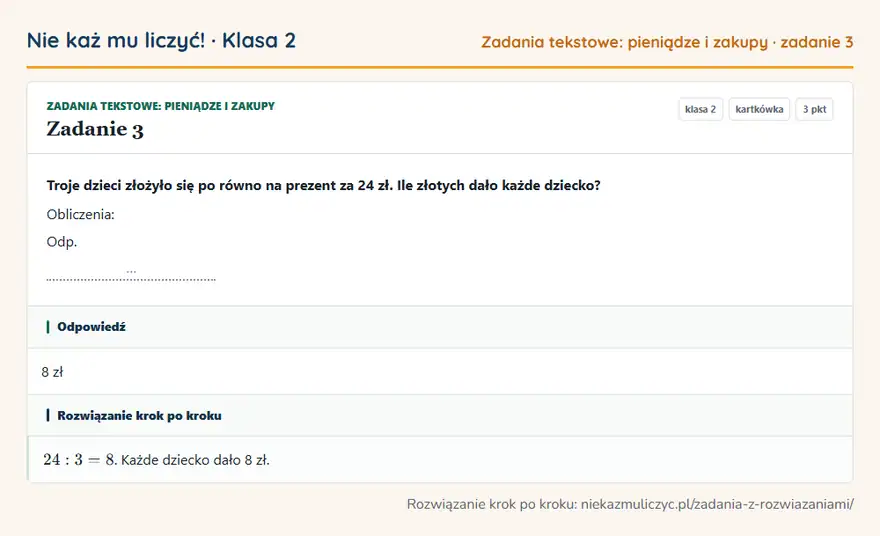Click the green 'ZADANIA TEKSTOWE: PIENIĄDZE I ZAKUPY' category label
The height and width of the screenshot is (536, 880).
(x=161, y=106)
